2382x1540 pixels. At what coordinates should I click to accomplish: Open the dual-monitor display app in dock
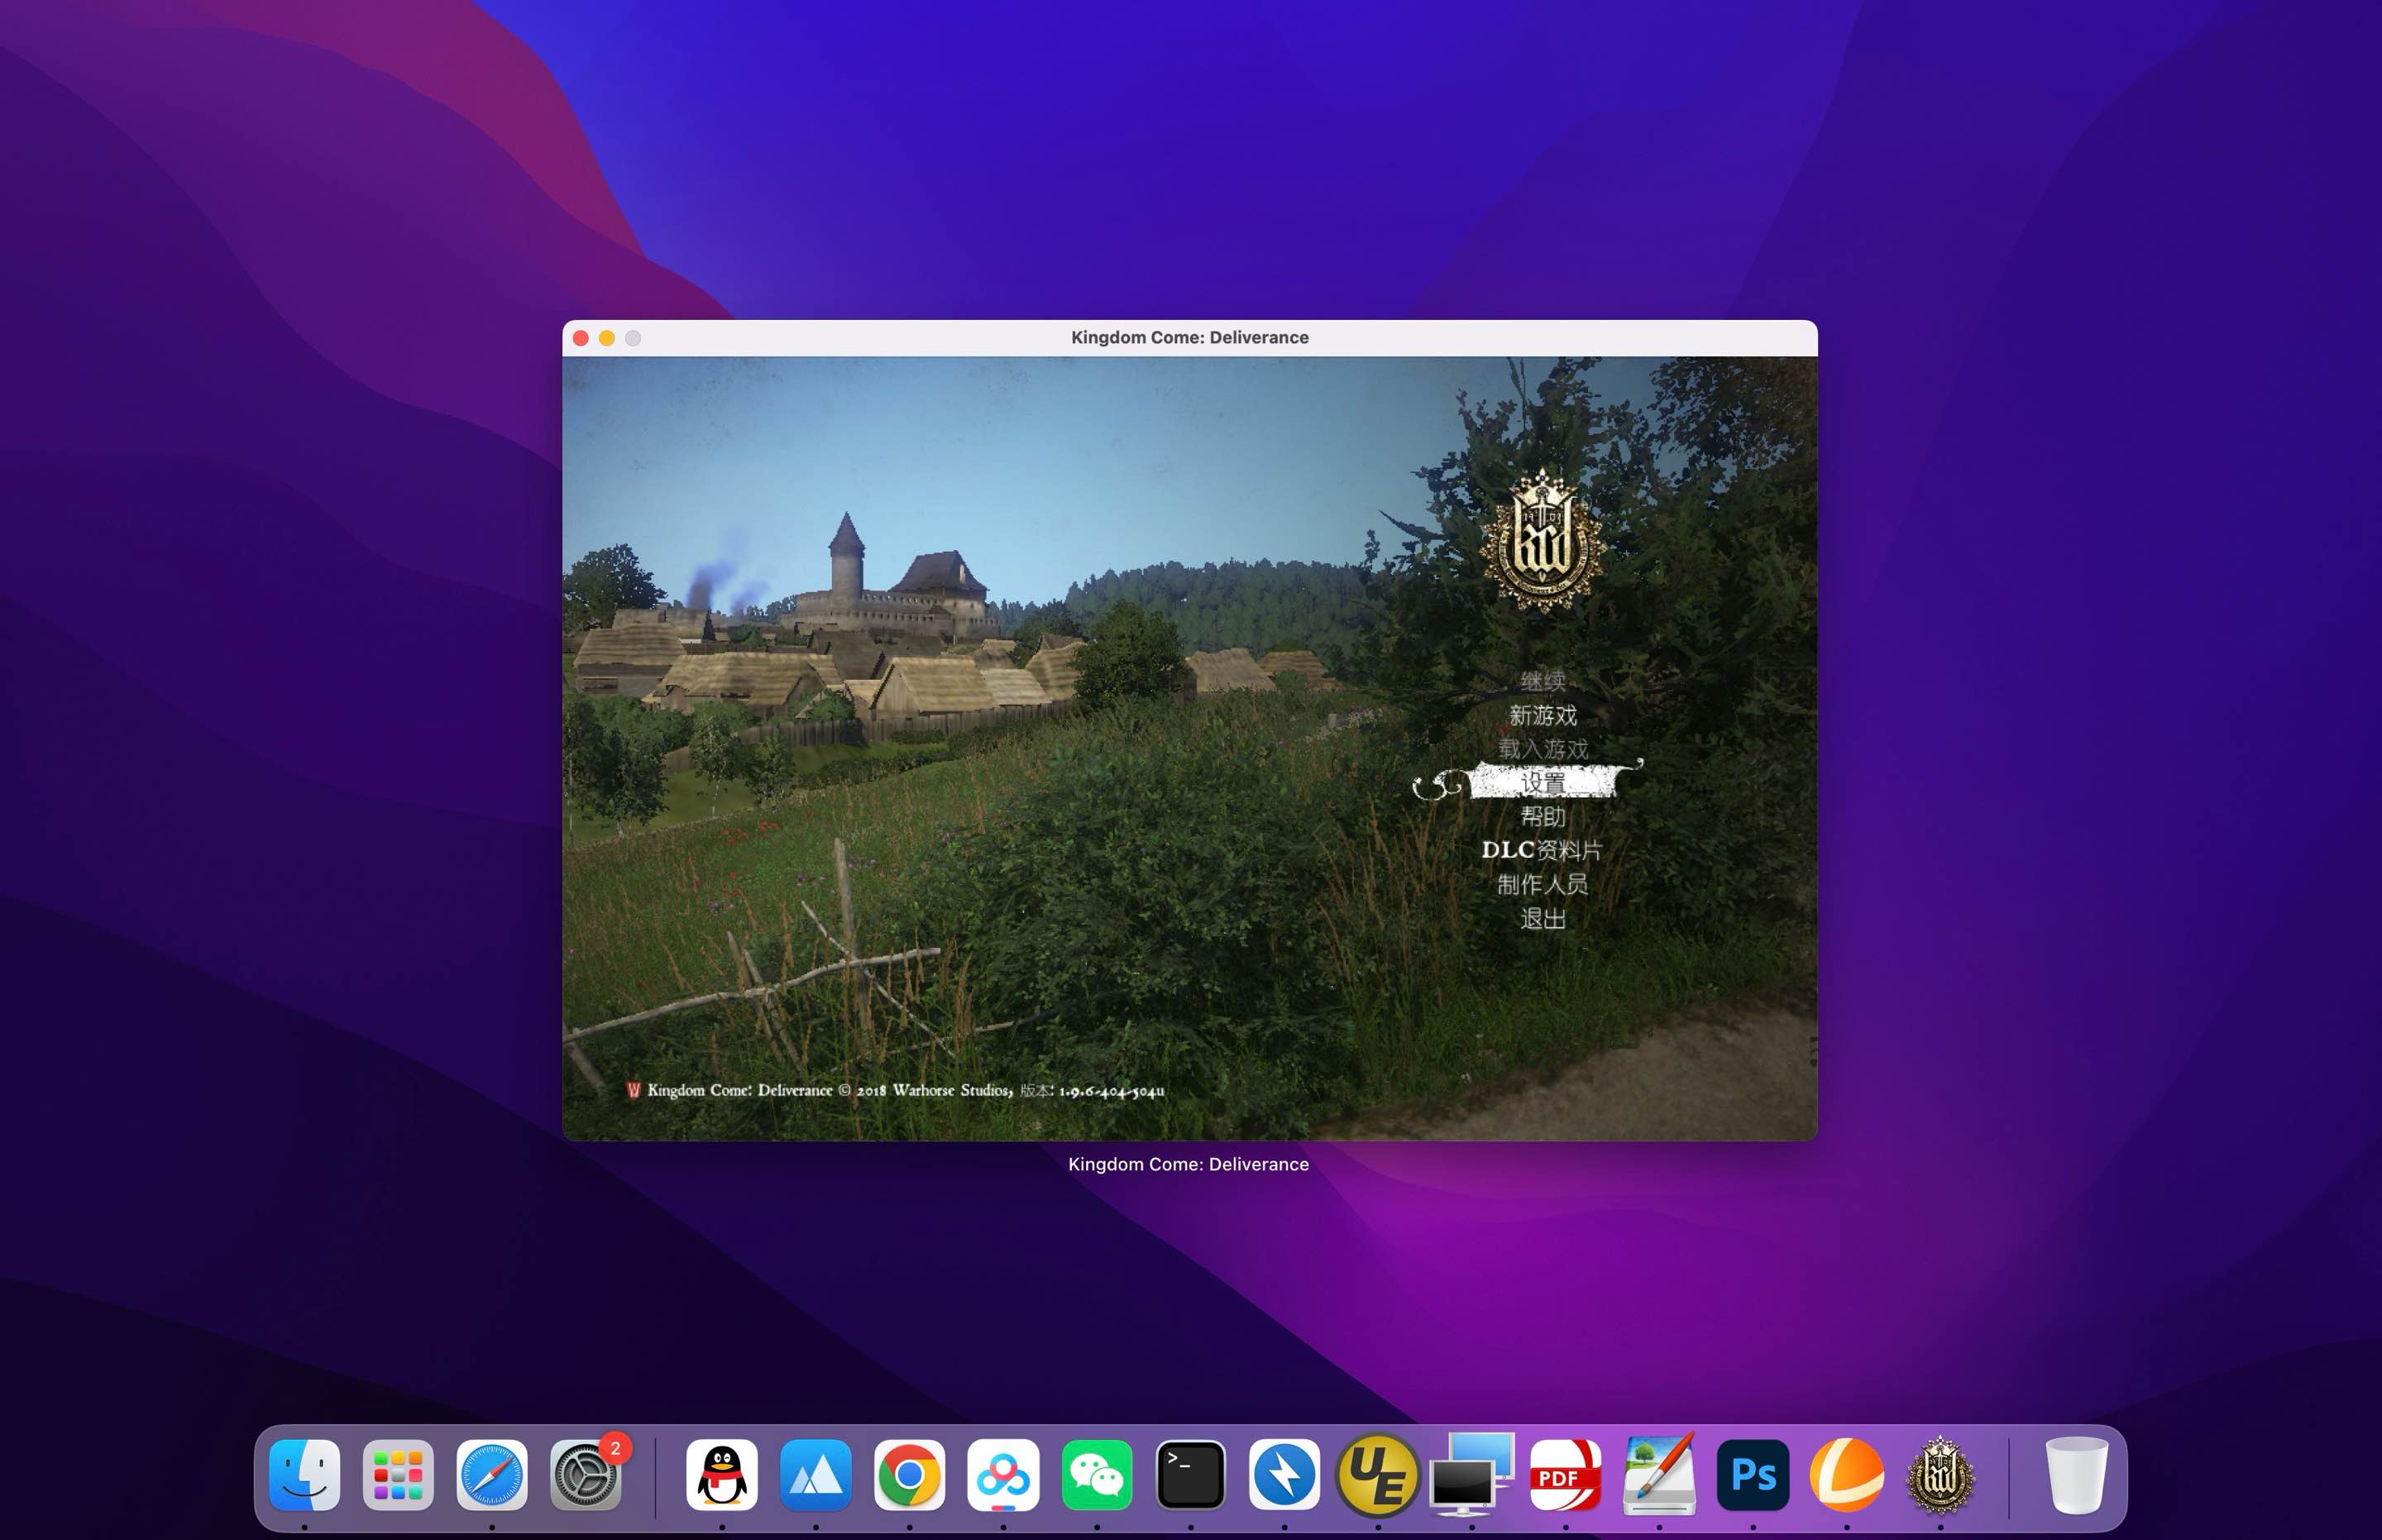pos(1472,1474)
